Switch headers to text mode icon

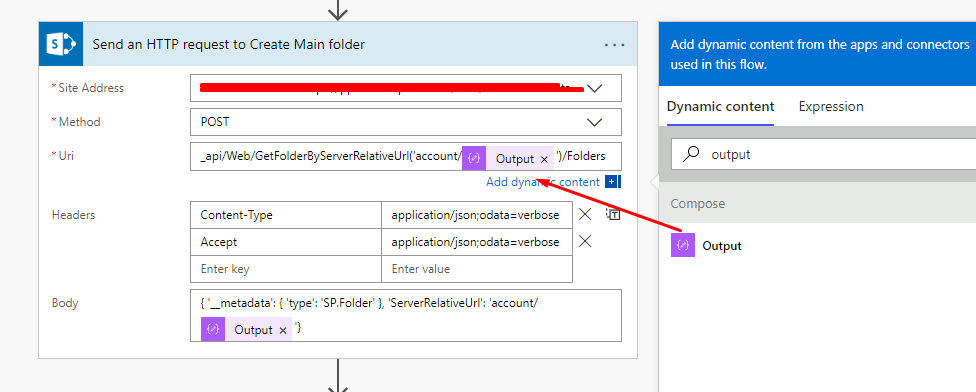pos(613,214)
